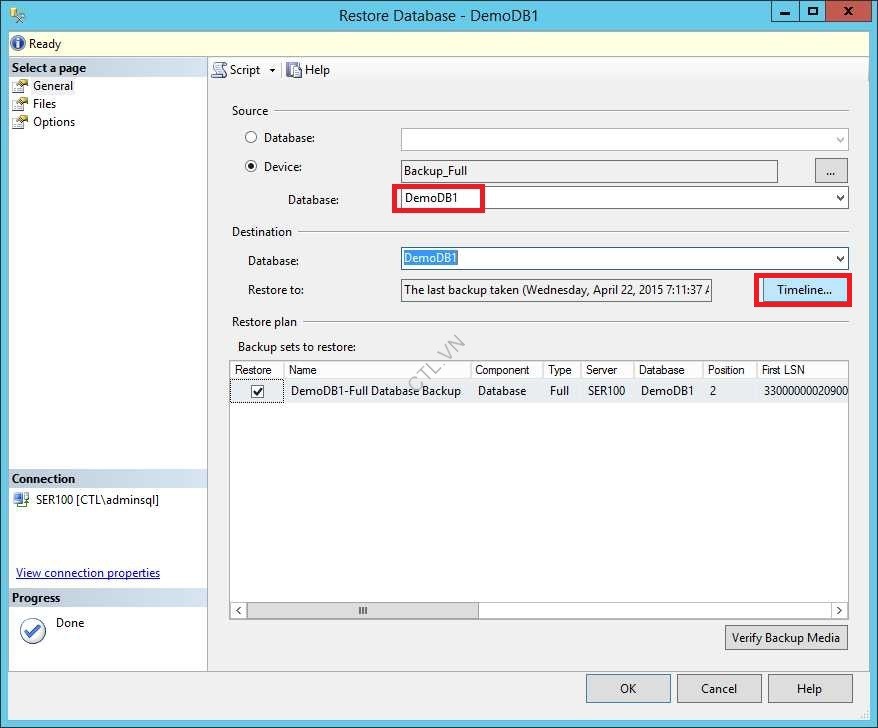Click Verify Backup Media
Image resolution: width=878 pixels, height=728 pixels.
pos(786,637)
